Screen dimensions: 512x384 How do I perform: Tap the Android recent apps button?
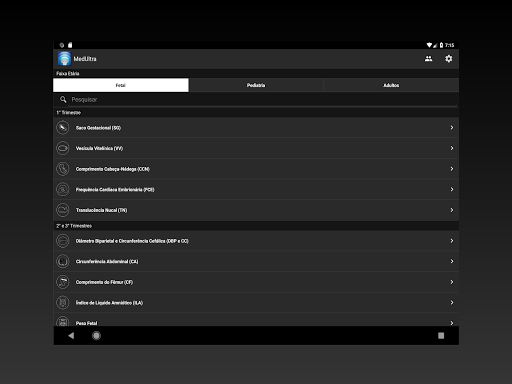point(441,336)
